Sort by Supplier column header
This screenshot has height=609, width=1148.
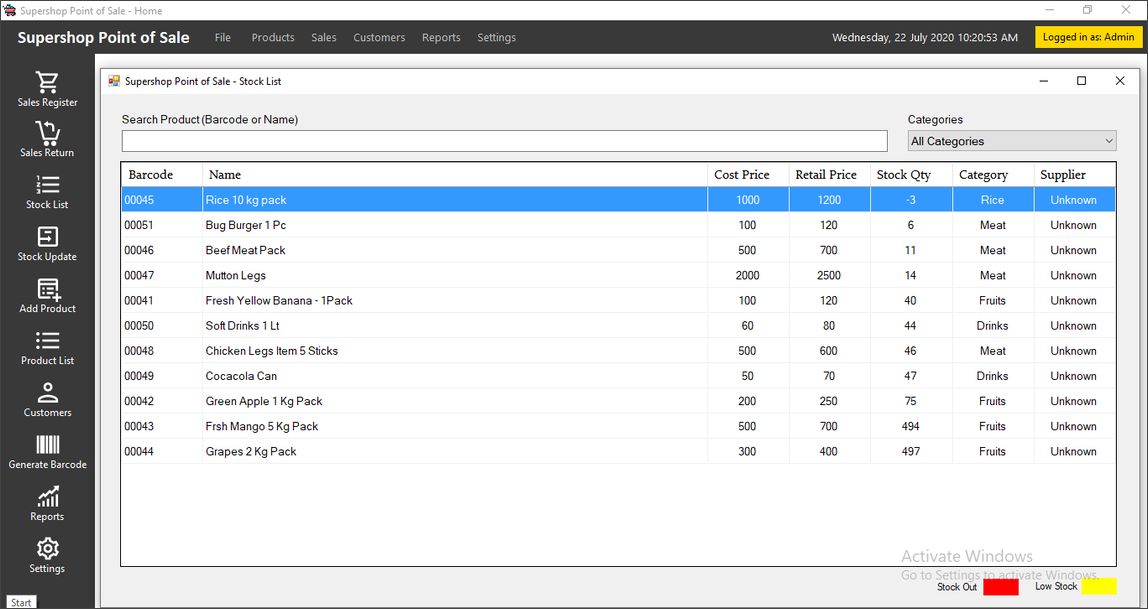click(x=1075, y=175)
